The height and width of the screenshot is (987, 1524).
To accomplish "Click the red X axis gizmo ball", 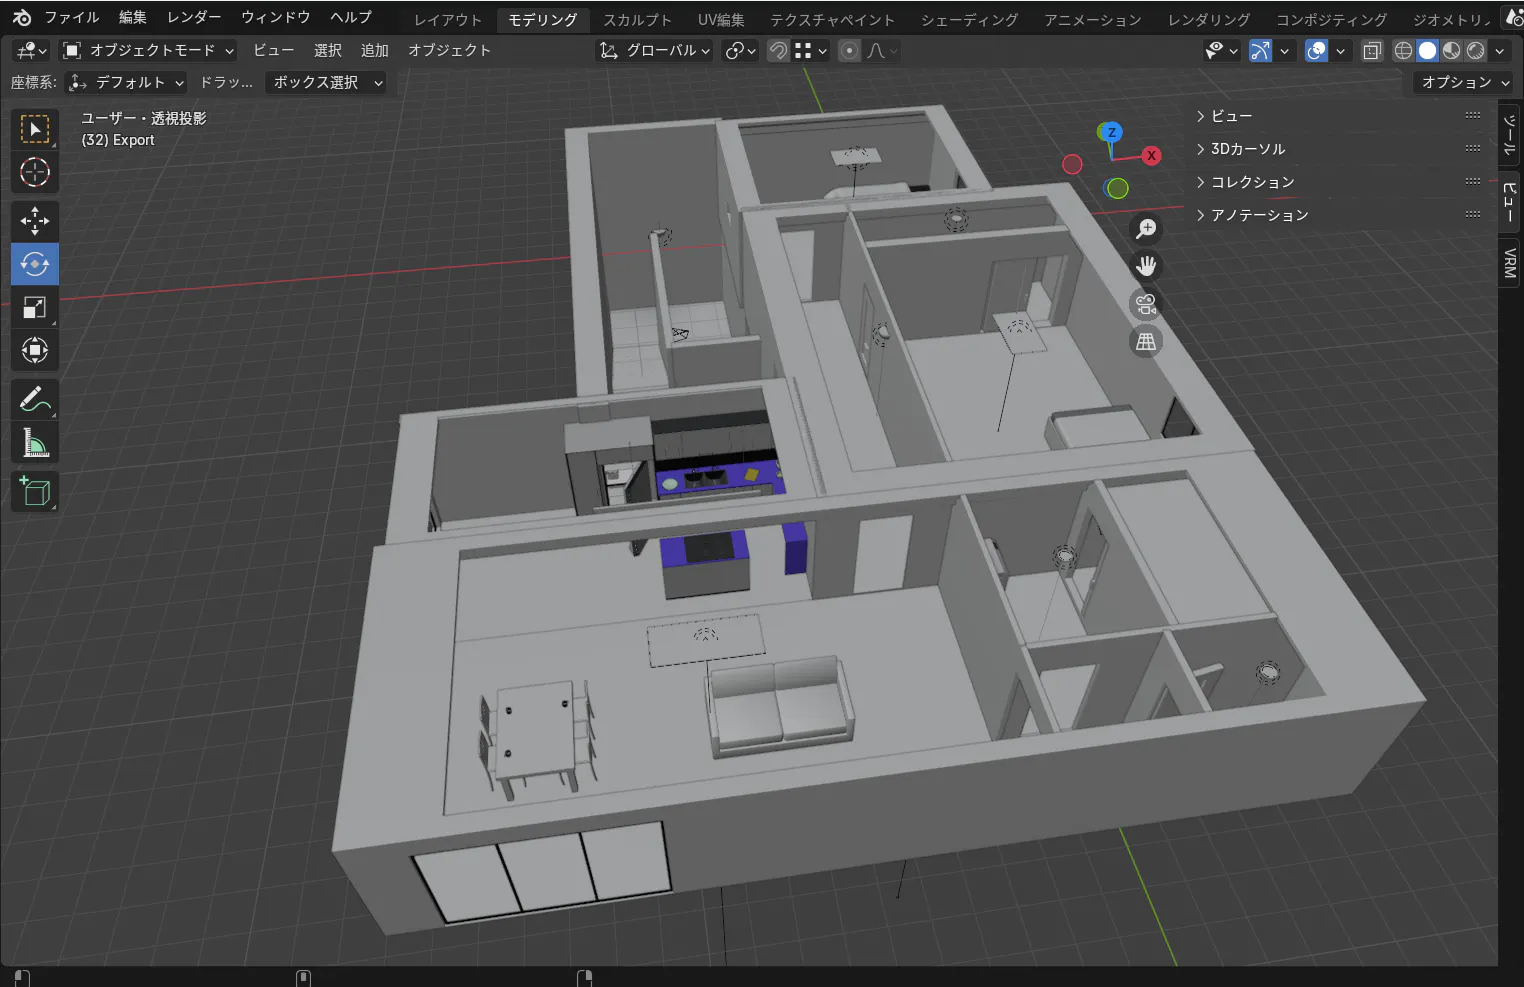I will pos(1152,155).
